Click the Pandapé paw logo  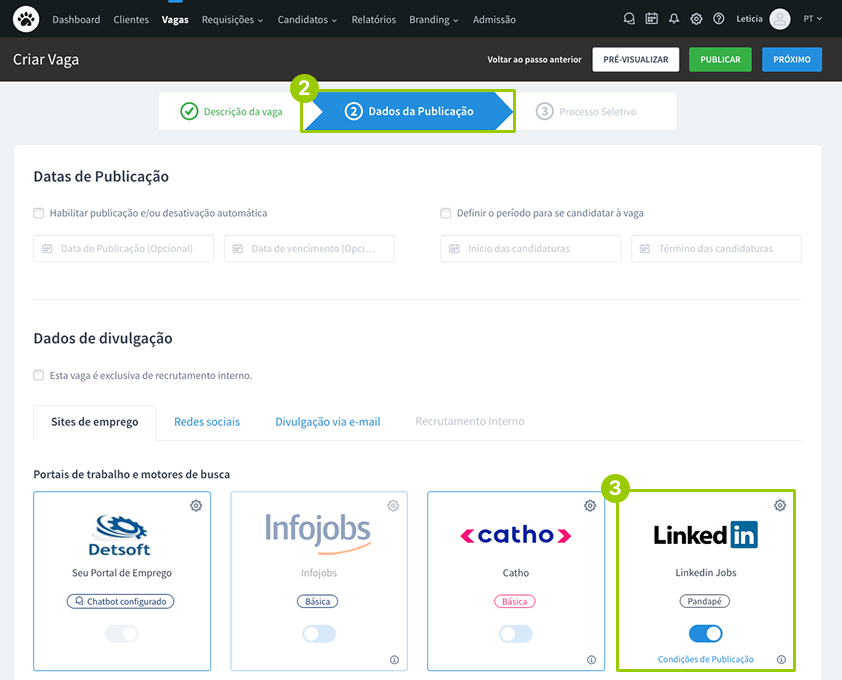coord(26,19)
